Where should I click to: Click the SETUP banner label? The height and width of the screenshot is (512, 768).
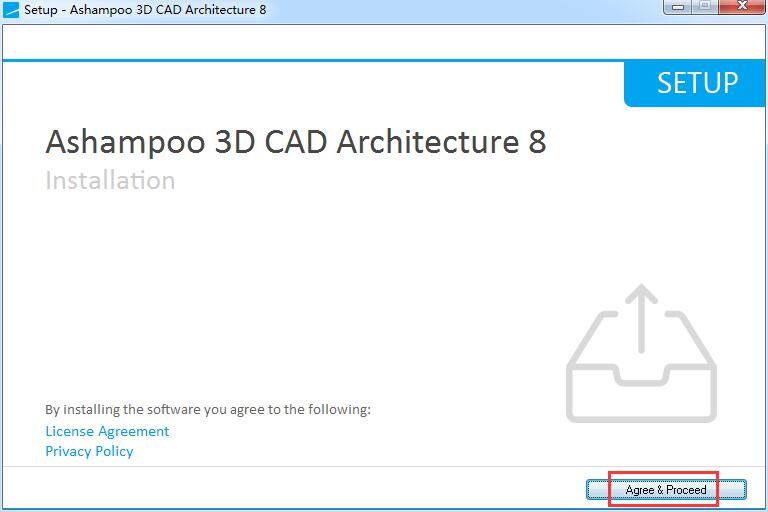[x=697, y=83]
